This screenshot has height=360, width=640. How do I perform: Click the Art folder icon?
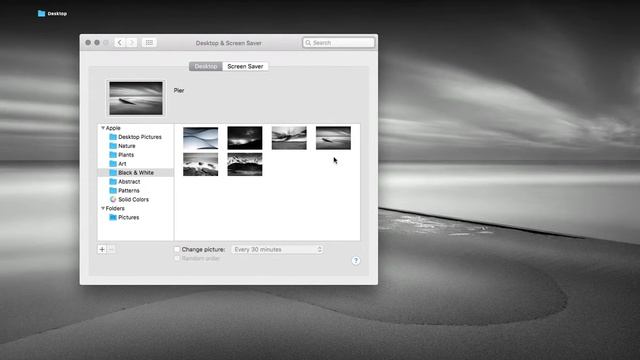[x=113, y=164]
